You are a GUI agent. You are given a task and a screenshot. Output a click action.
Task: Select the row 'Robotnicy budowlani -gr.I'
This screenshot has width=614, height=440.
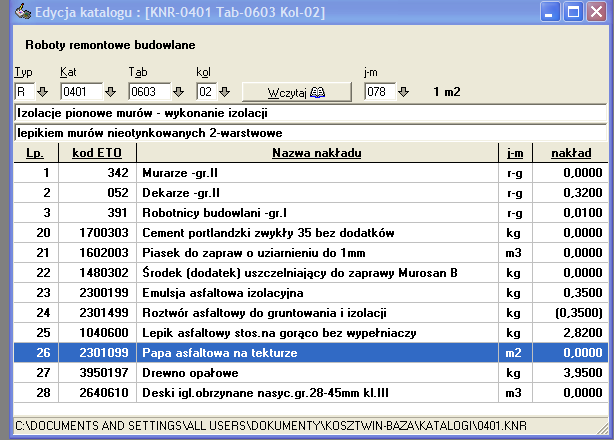(311, 213)
